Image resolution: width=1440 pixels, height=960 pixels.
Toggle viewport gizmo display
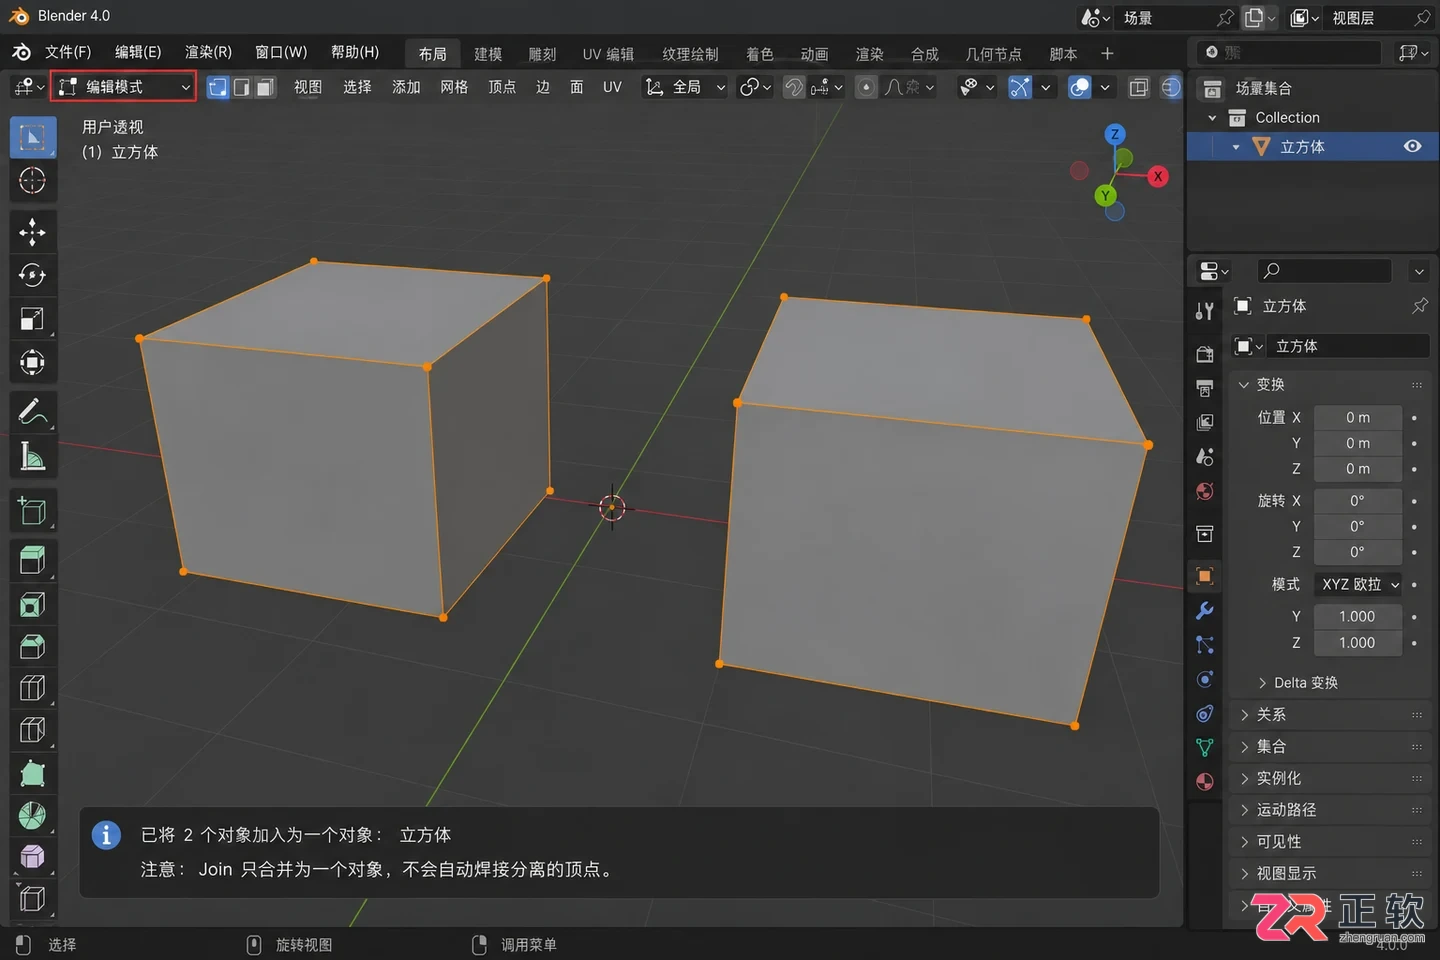point(1020,88)
